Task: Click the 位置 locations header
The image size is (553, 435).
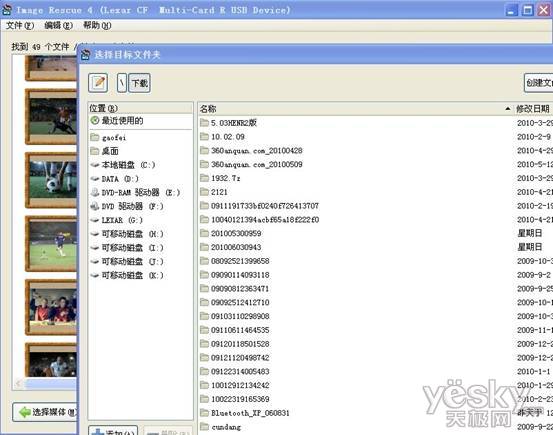Action: click(140, 108)
